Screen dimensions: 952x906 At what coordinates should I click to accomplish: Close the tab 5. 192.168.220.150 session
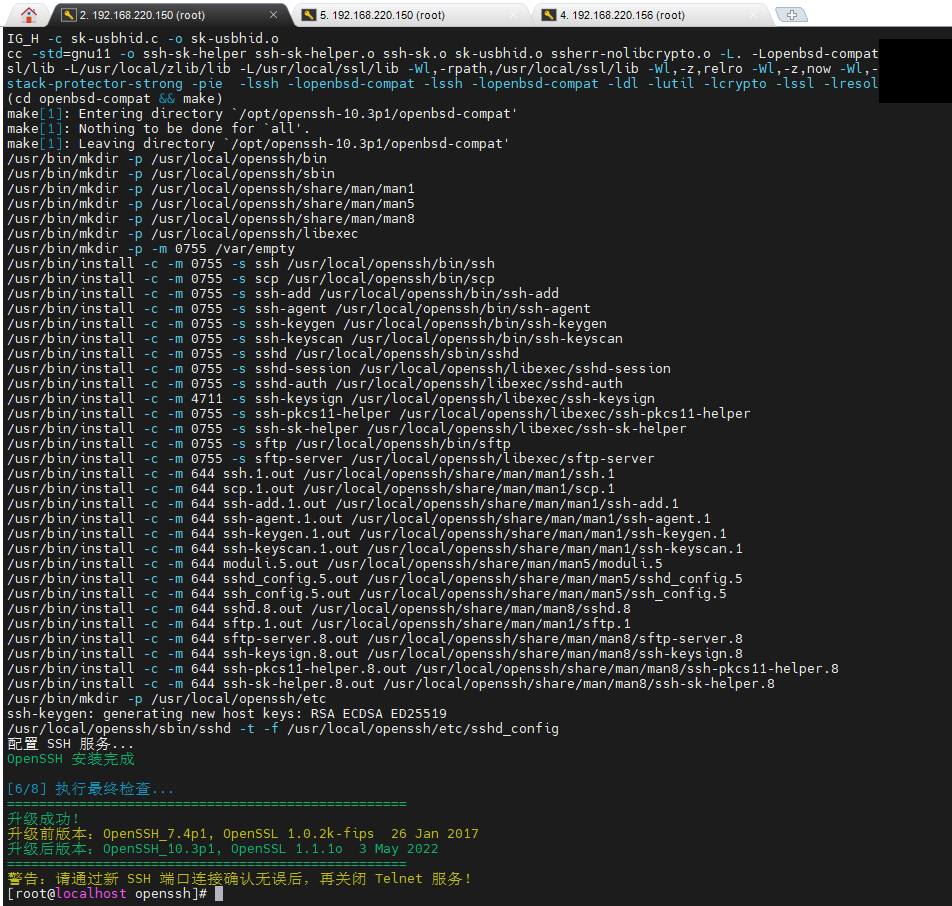pyautogui.click(x=514, y=15)
